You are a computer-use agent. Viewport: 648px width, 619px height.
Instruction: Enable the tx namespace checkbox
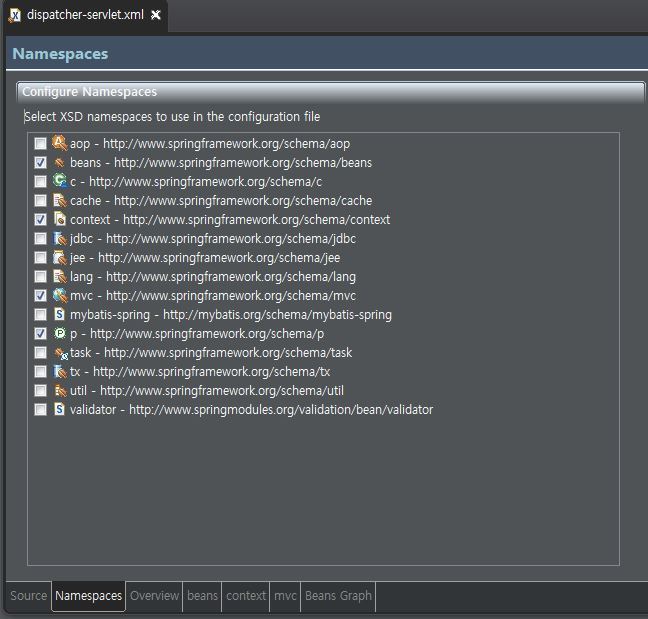point(40,371)
